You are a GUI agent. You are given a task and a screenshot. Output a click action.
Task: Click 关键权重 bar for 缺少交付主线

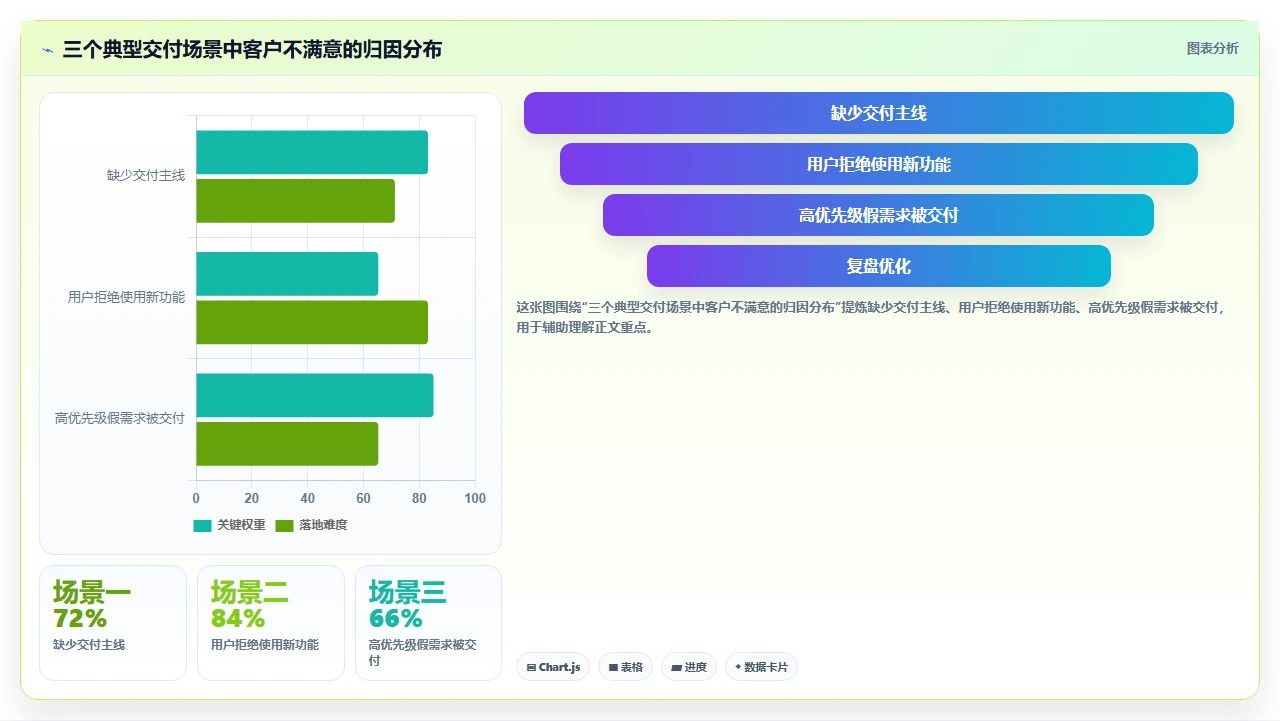tap(312, 152)
